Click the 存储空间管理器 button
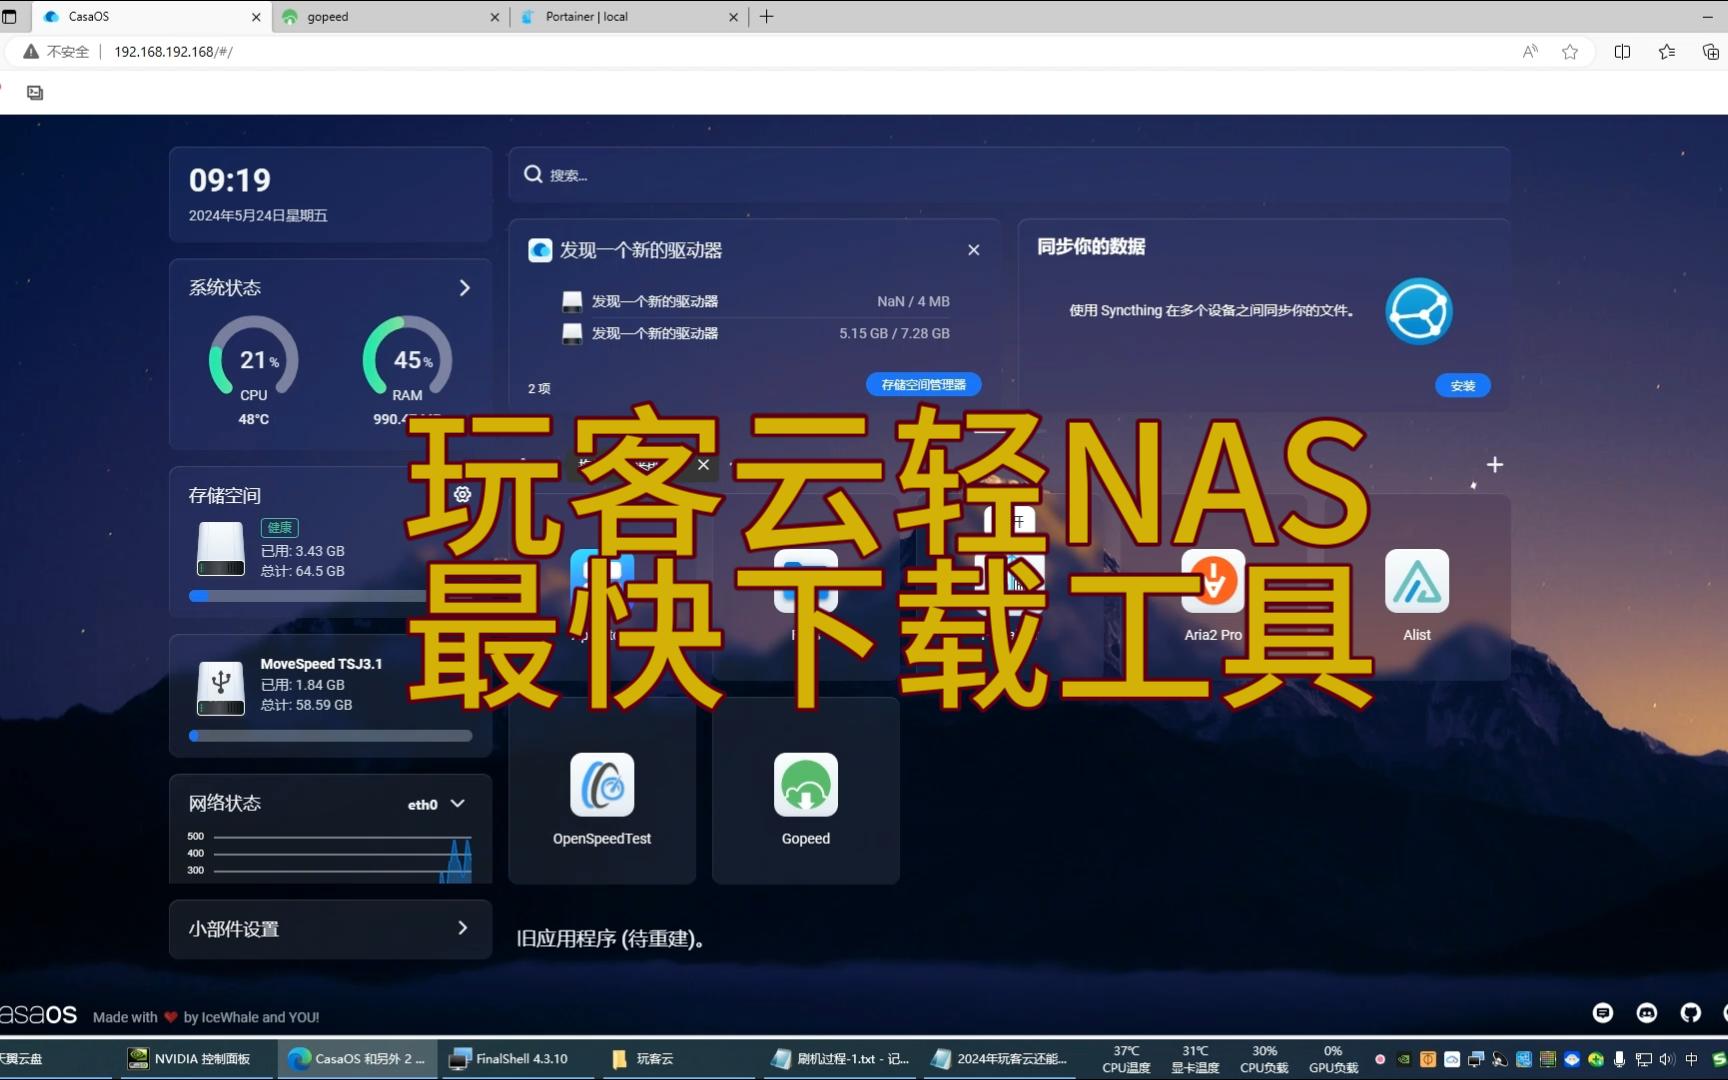The width and height of the screenshot is (1728, 1080). coord(923,384)
